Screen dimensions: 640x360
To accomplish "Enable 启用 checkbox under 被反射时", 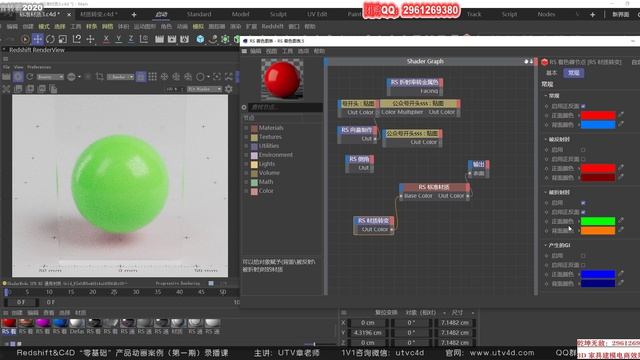I will point(583,150).
